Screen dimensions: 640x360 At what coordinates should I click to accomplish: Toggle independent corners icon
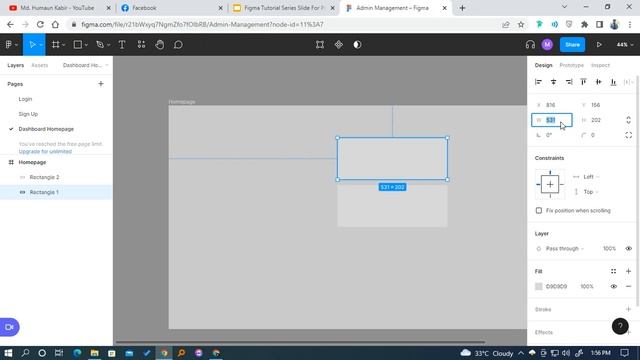coord(629,135)
